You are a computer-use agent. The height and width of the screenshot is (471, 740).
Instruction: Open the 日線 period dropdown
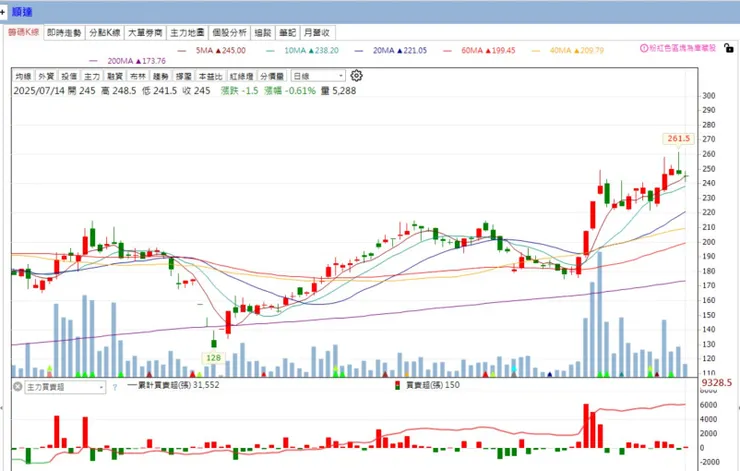point(318,76)
